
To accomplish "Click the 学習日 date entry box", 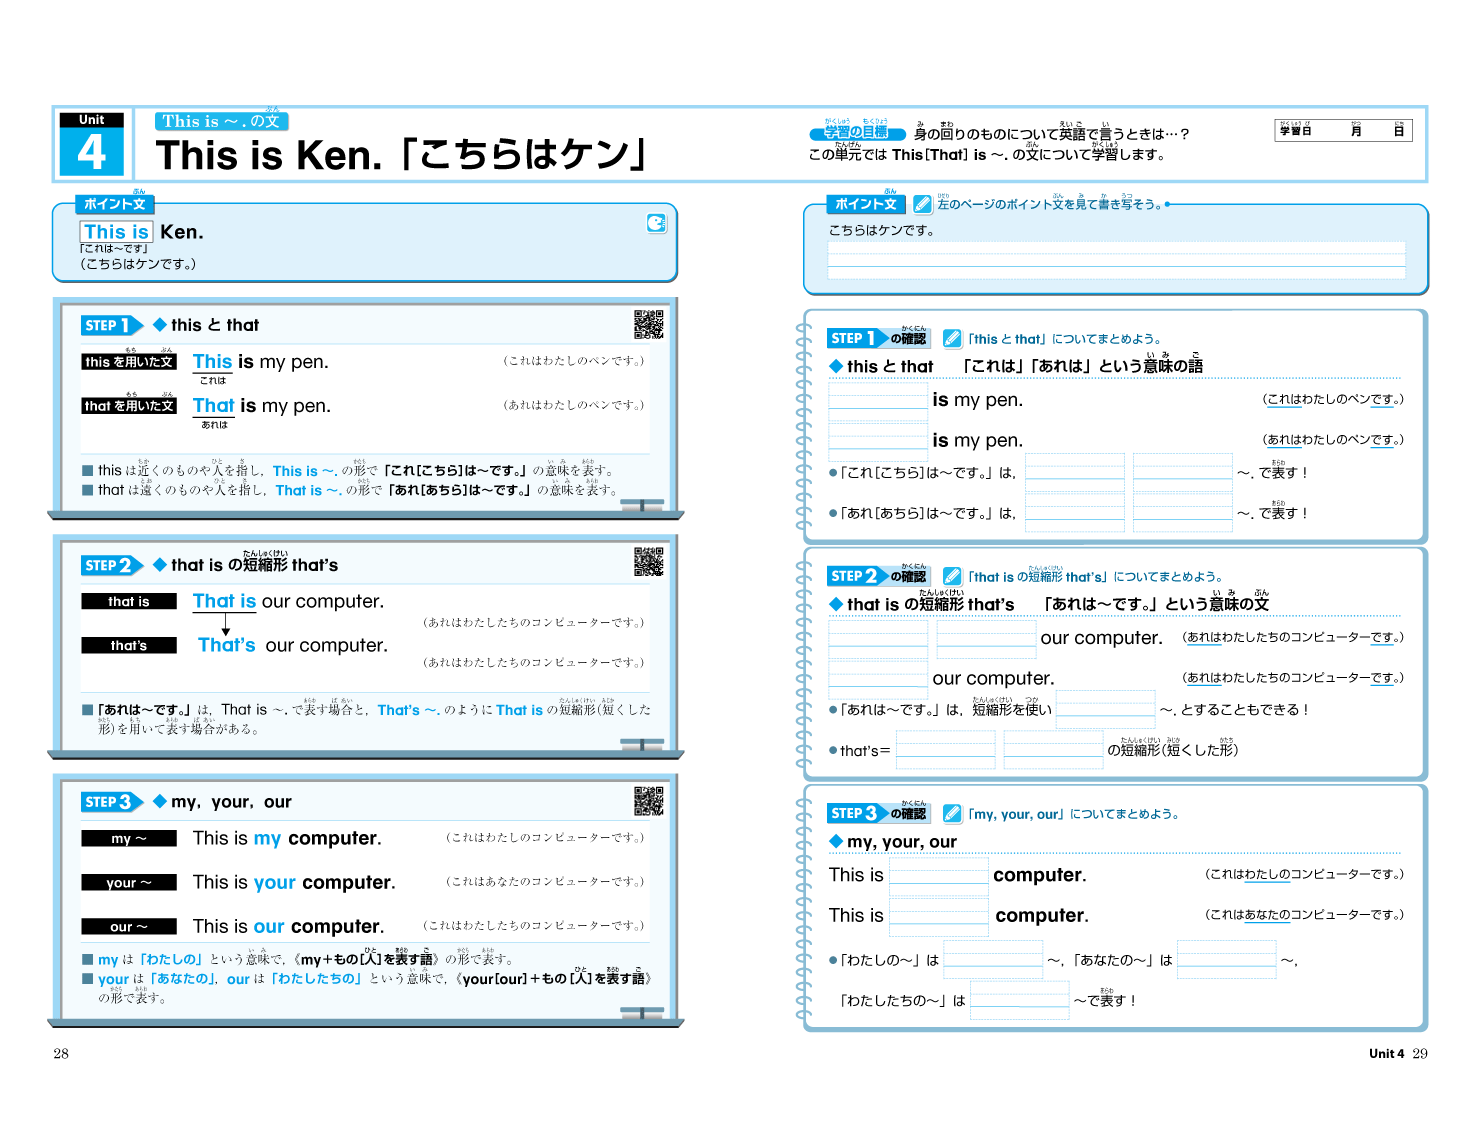I will [1343, 130].
